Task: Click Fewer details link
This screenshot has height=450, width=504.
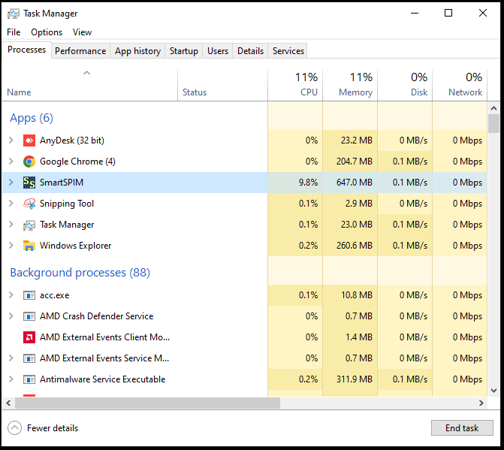Action: point(52,428)
